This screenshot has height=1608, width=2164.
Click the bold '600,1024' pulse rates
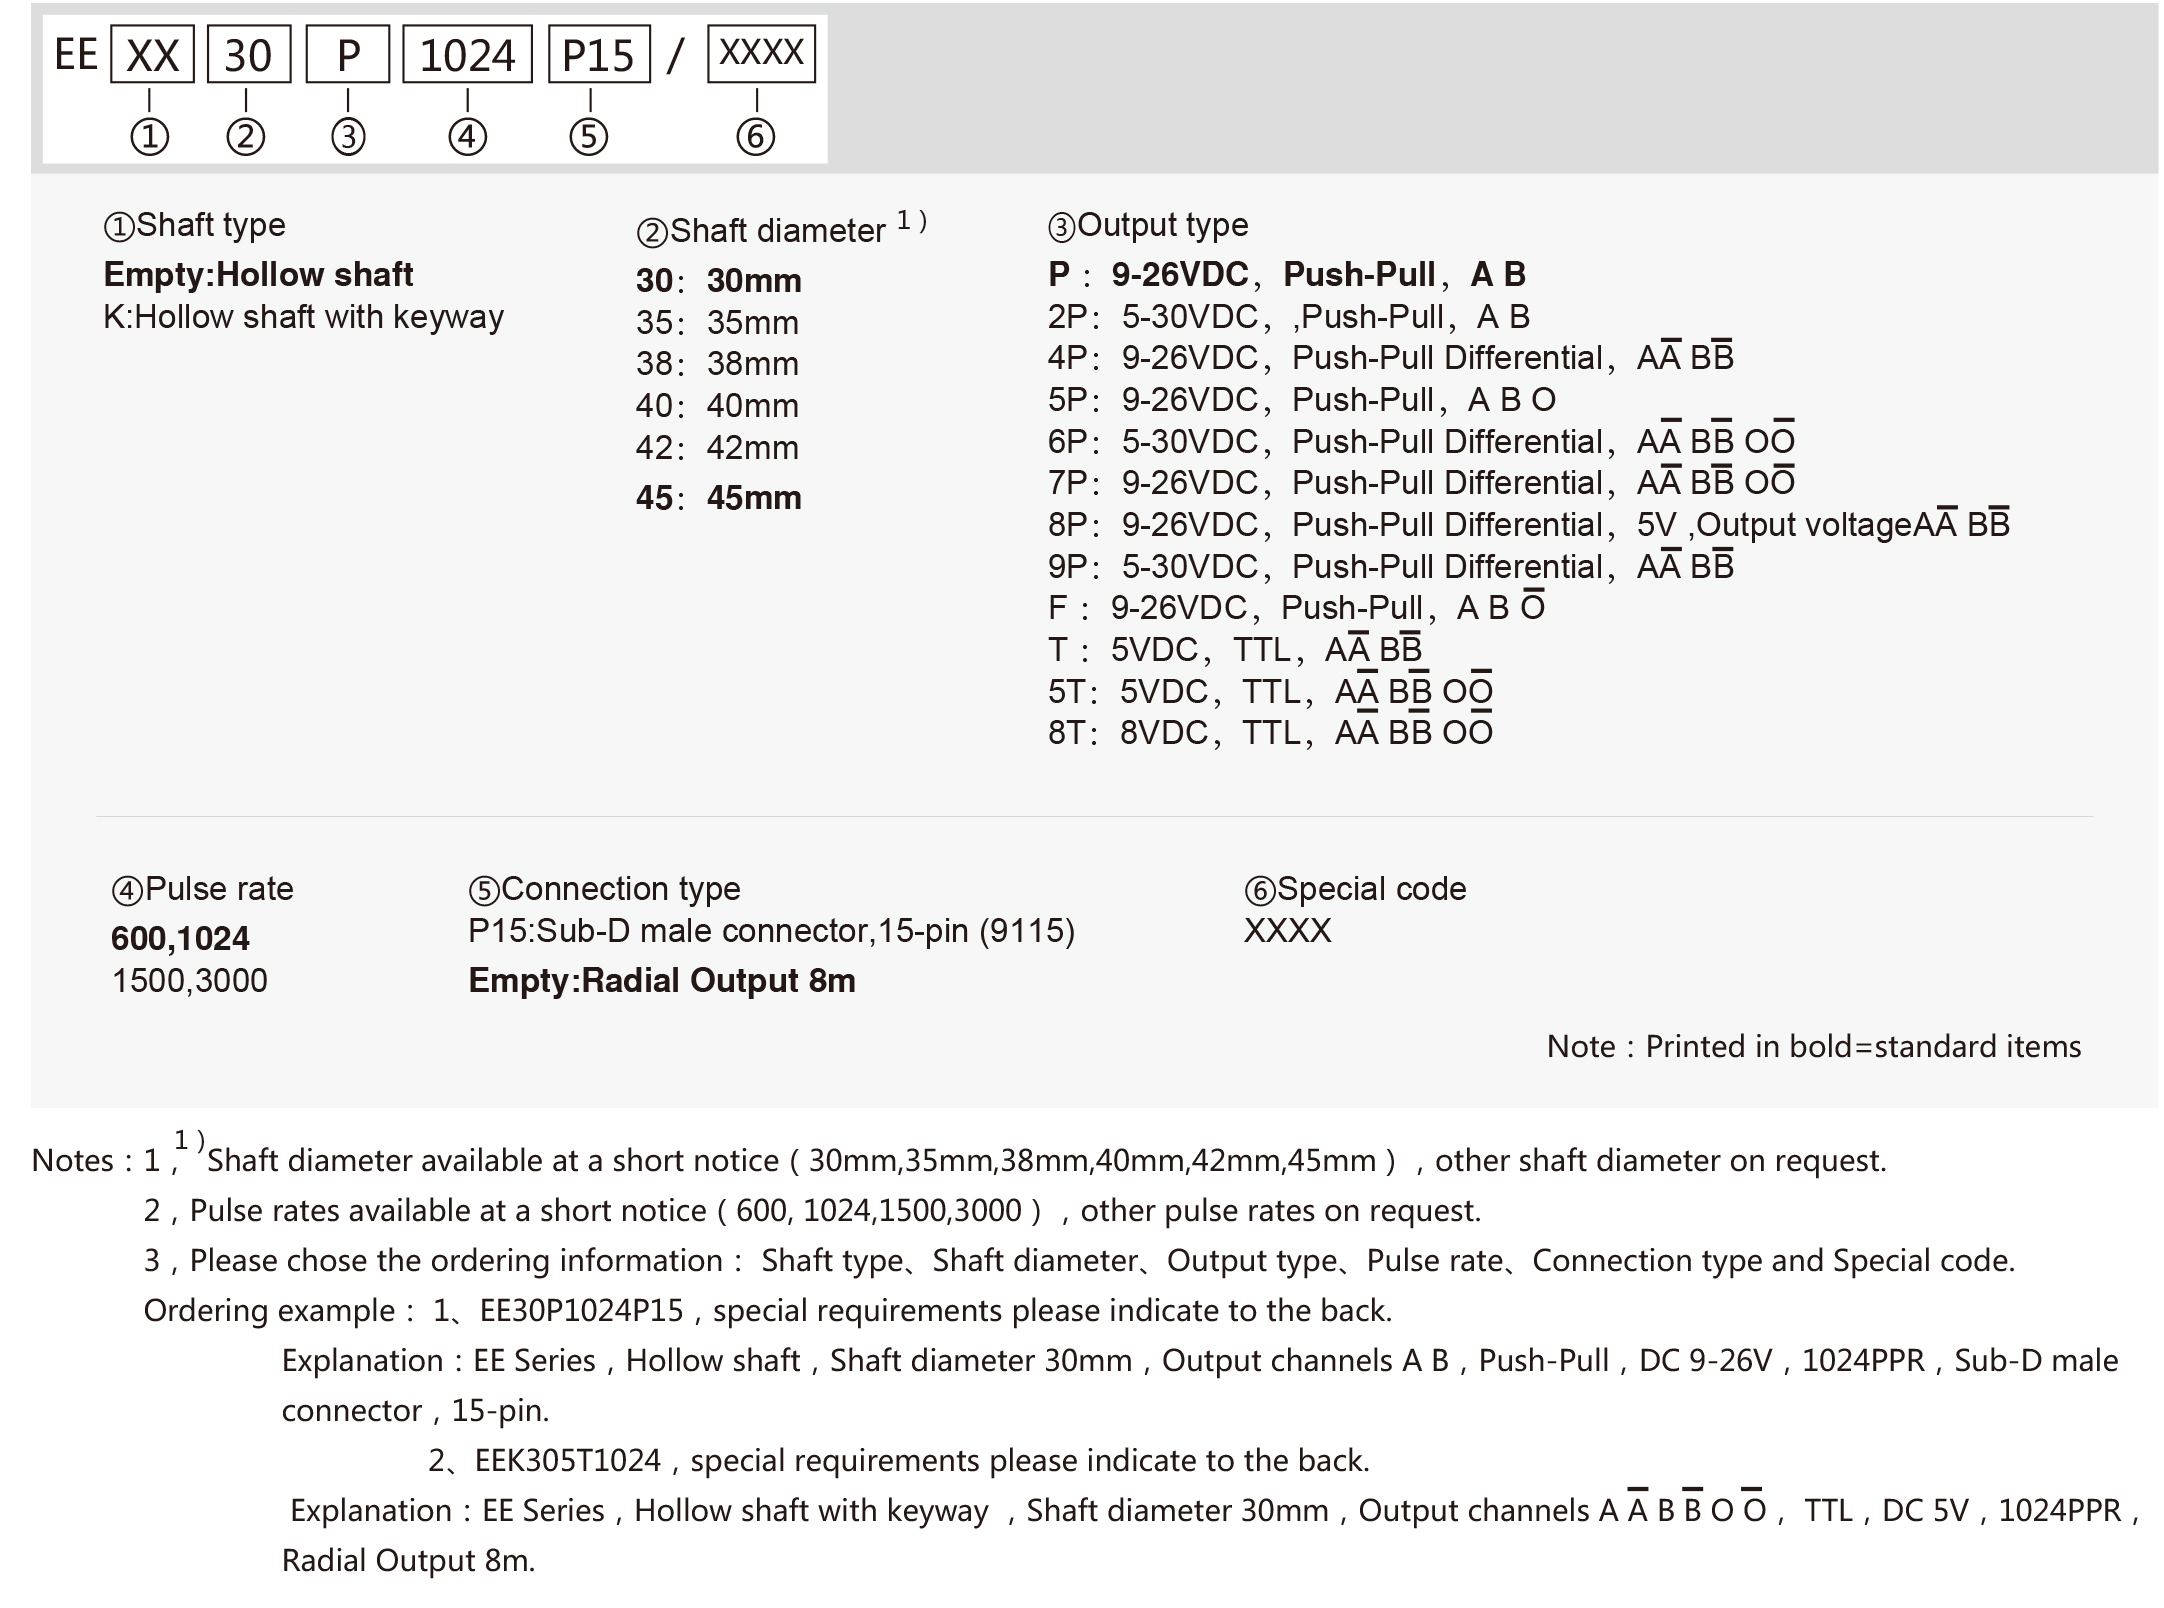coord(181,938)
